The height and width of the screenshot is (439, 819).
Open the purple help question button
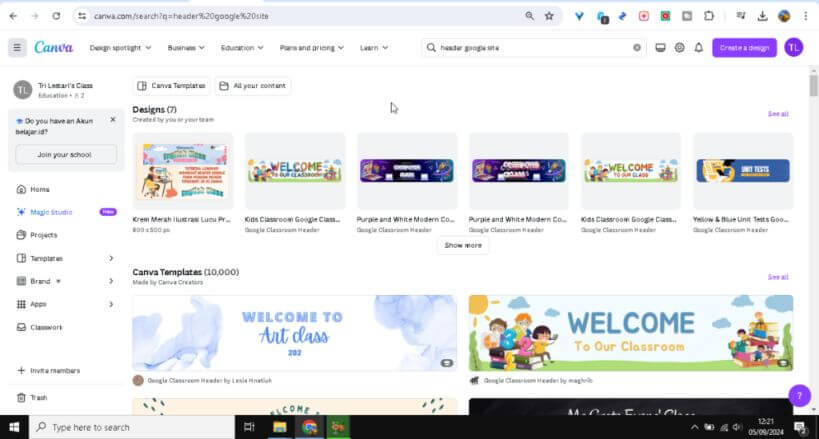tap(799, 396)
